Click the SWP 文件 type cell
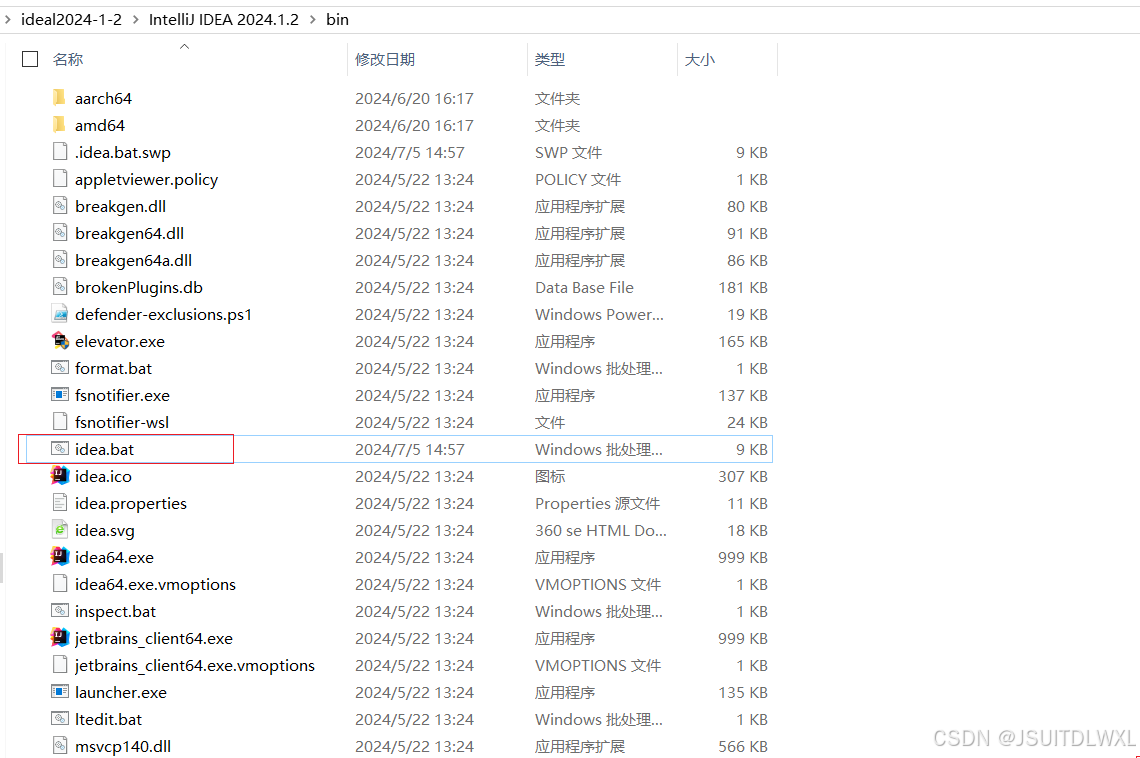1140x758 pixels. tap(568, 152)
